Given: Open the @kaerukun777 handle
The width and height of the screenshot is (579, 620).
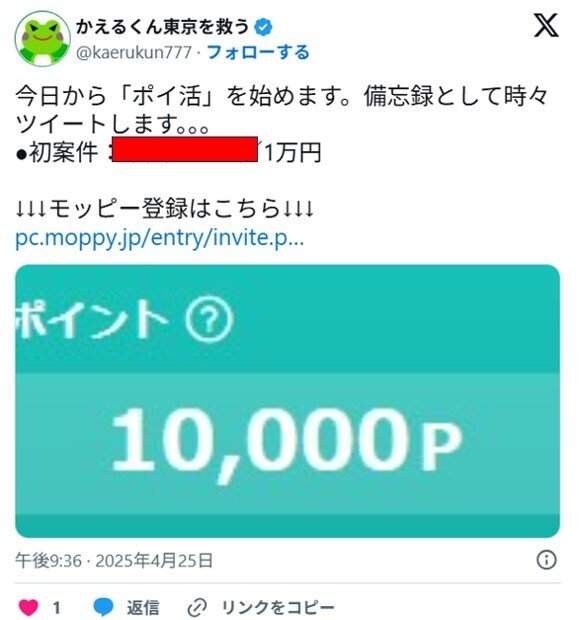Looking at the screenshot, I should [x=134, y=53].
